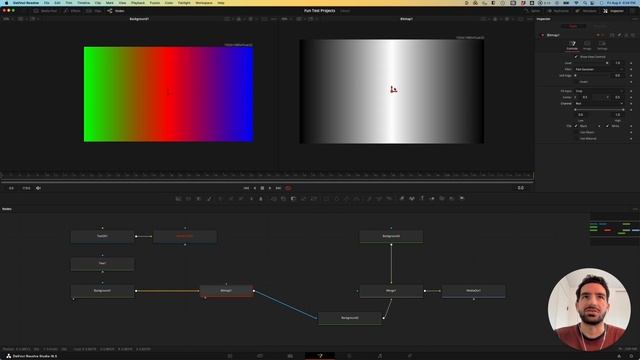Enable the Use Object checkbox
Viewport: 640px width, 360px height.
[576, 132]
